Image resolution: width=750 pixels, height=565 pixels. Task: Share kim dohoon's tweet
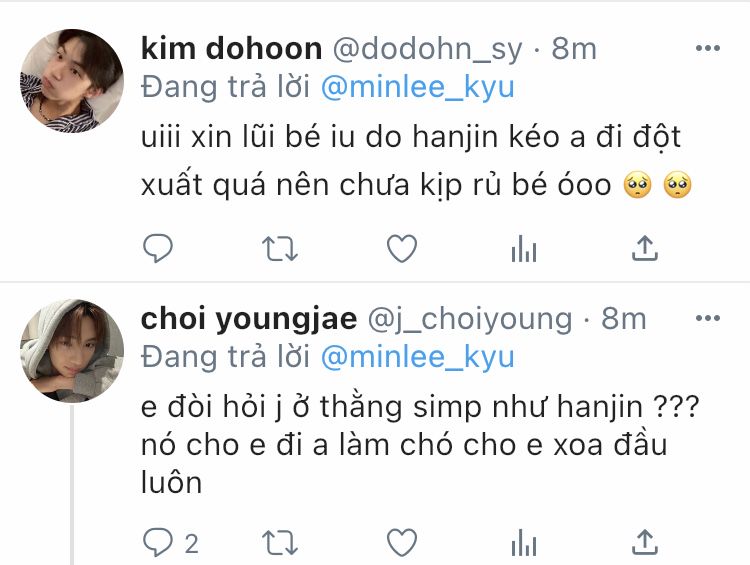(645, 248)
